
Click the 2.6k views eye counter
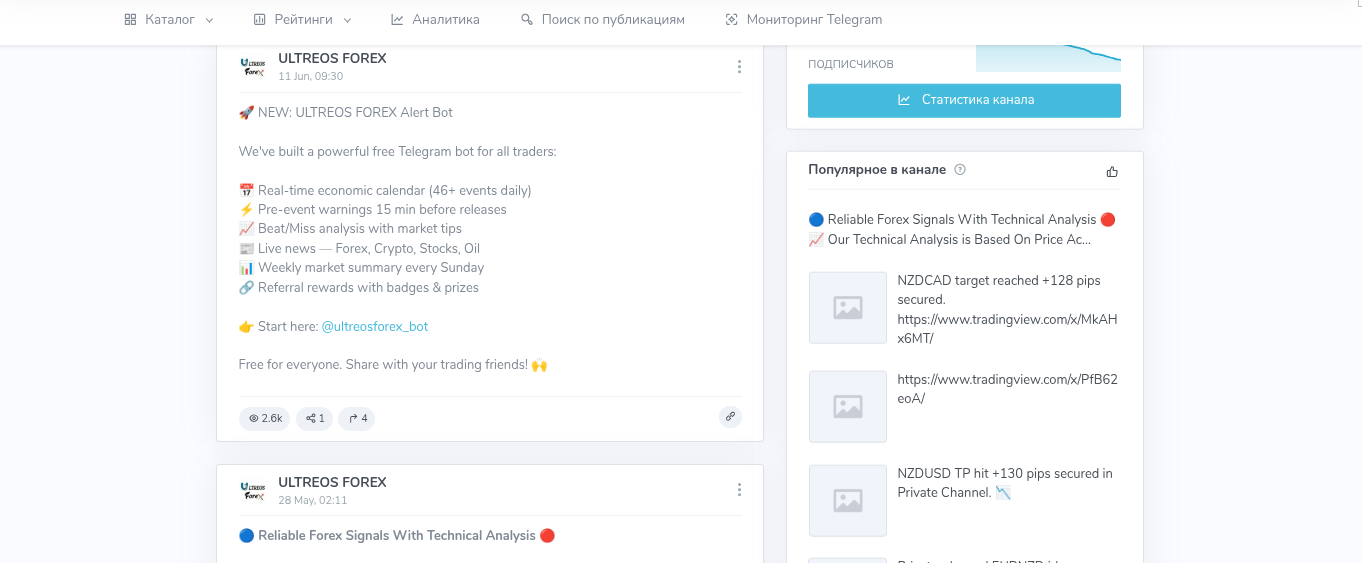(x=264, y=418)
